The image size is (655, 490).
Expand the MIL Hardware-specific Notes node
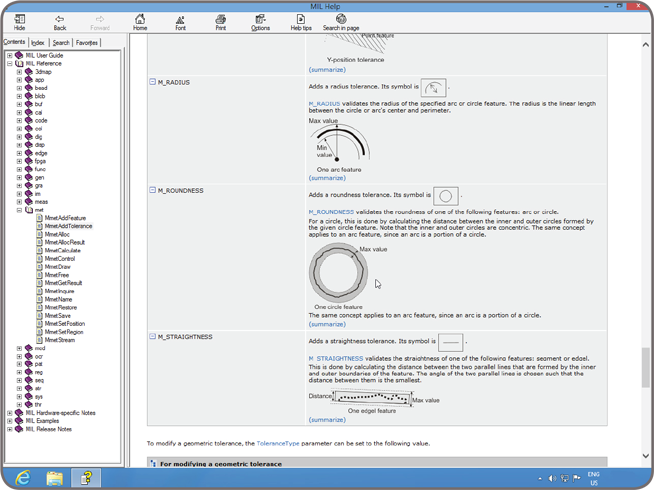[x=10, y=413]
